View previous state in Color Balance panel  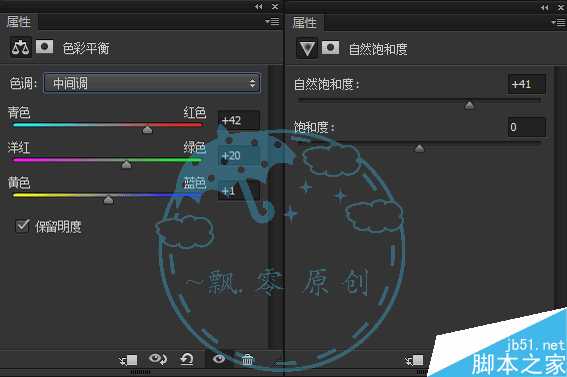pos(158,359)
